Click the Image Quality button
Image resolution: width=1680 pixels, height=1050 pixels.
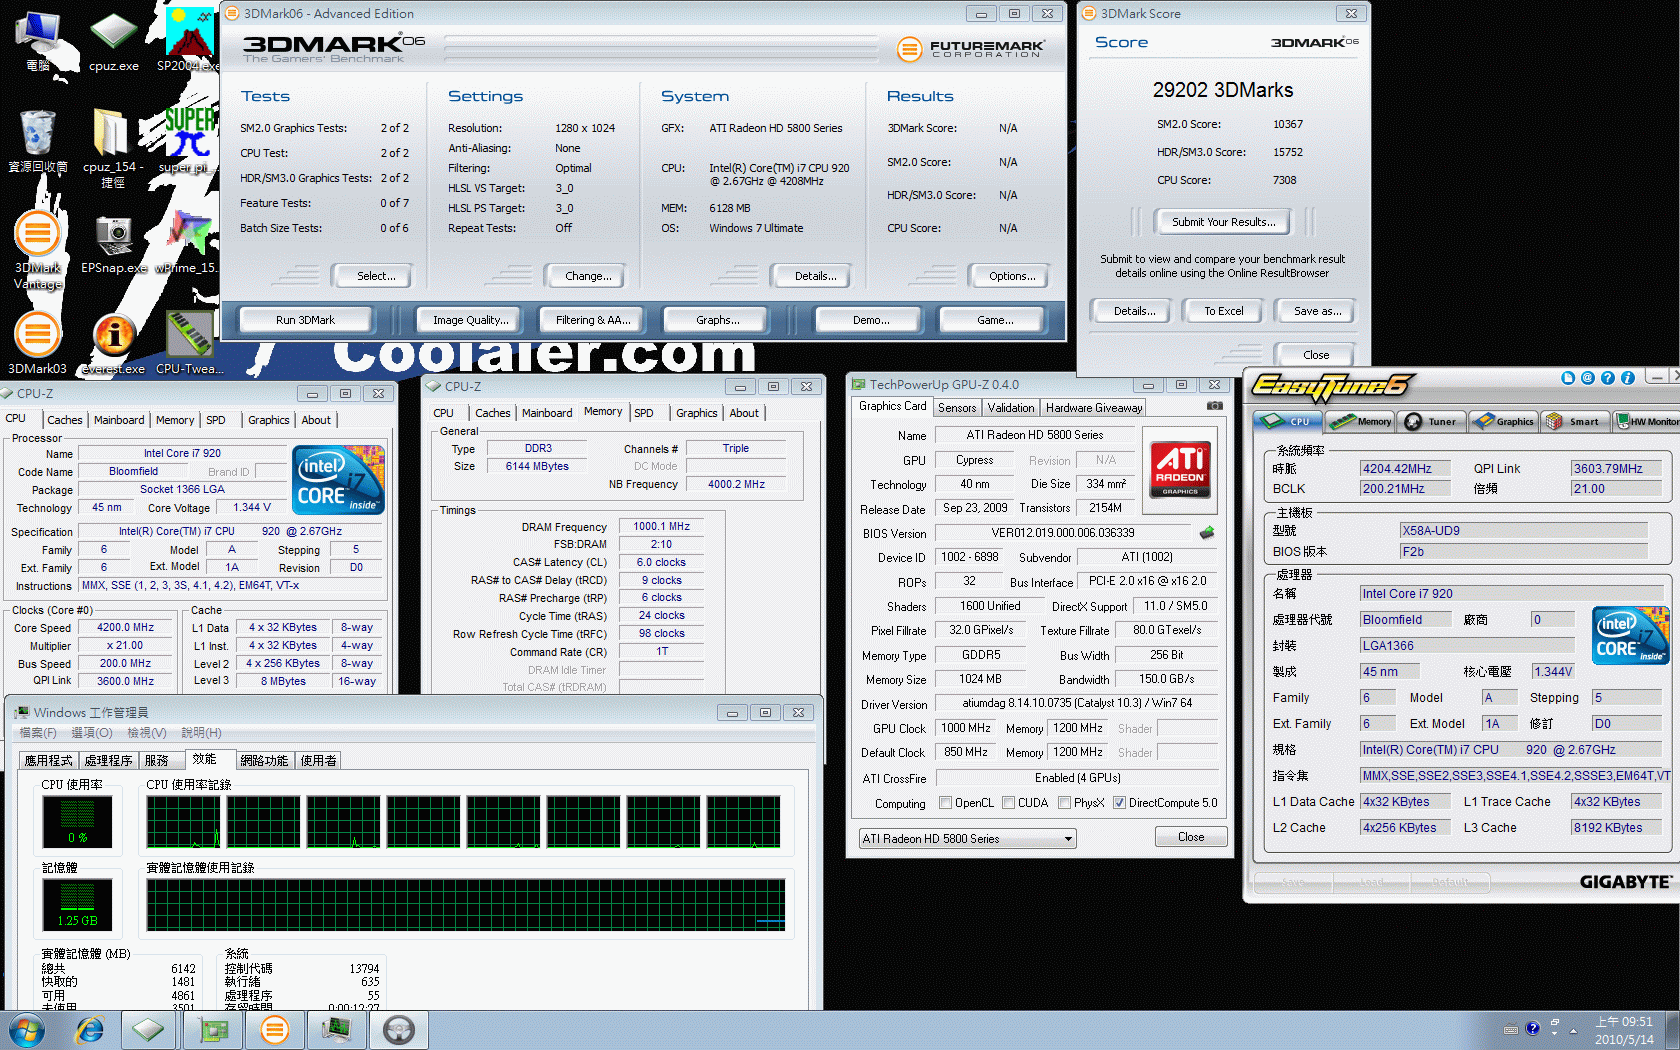[470, 320]
